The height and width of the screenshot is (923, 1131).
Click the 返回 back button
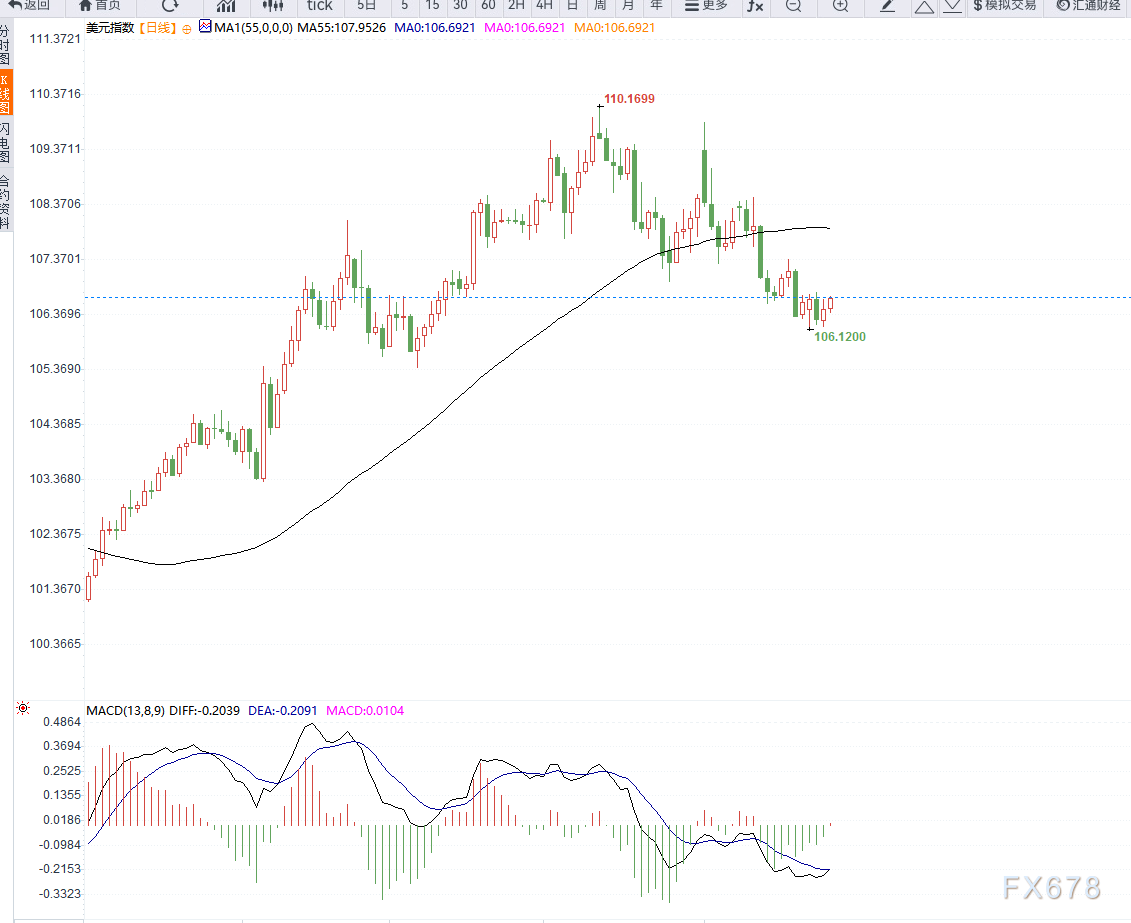pyautogui.click(x=30, y=6)
